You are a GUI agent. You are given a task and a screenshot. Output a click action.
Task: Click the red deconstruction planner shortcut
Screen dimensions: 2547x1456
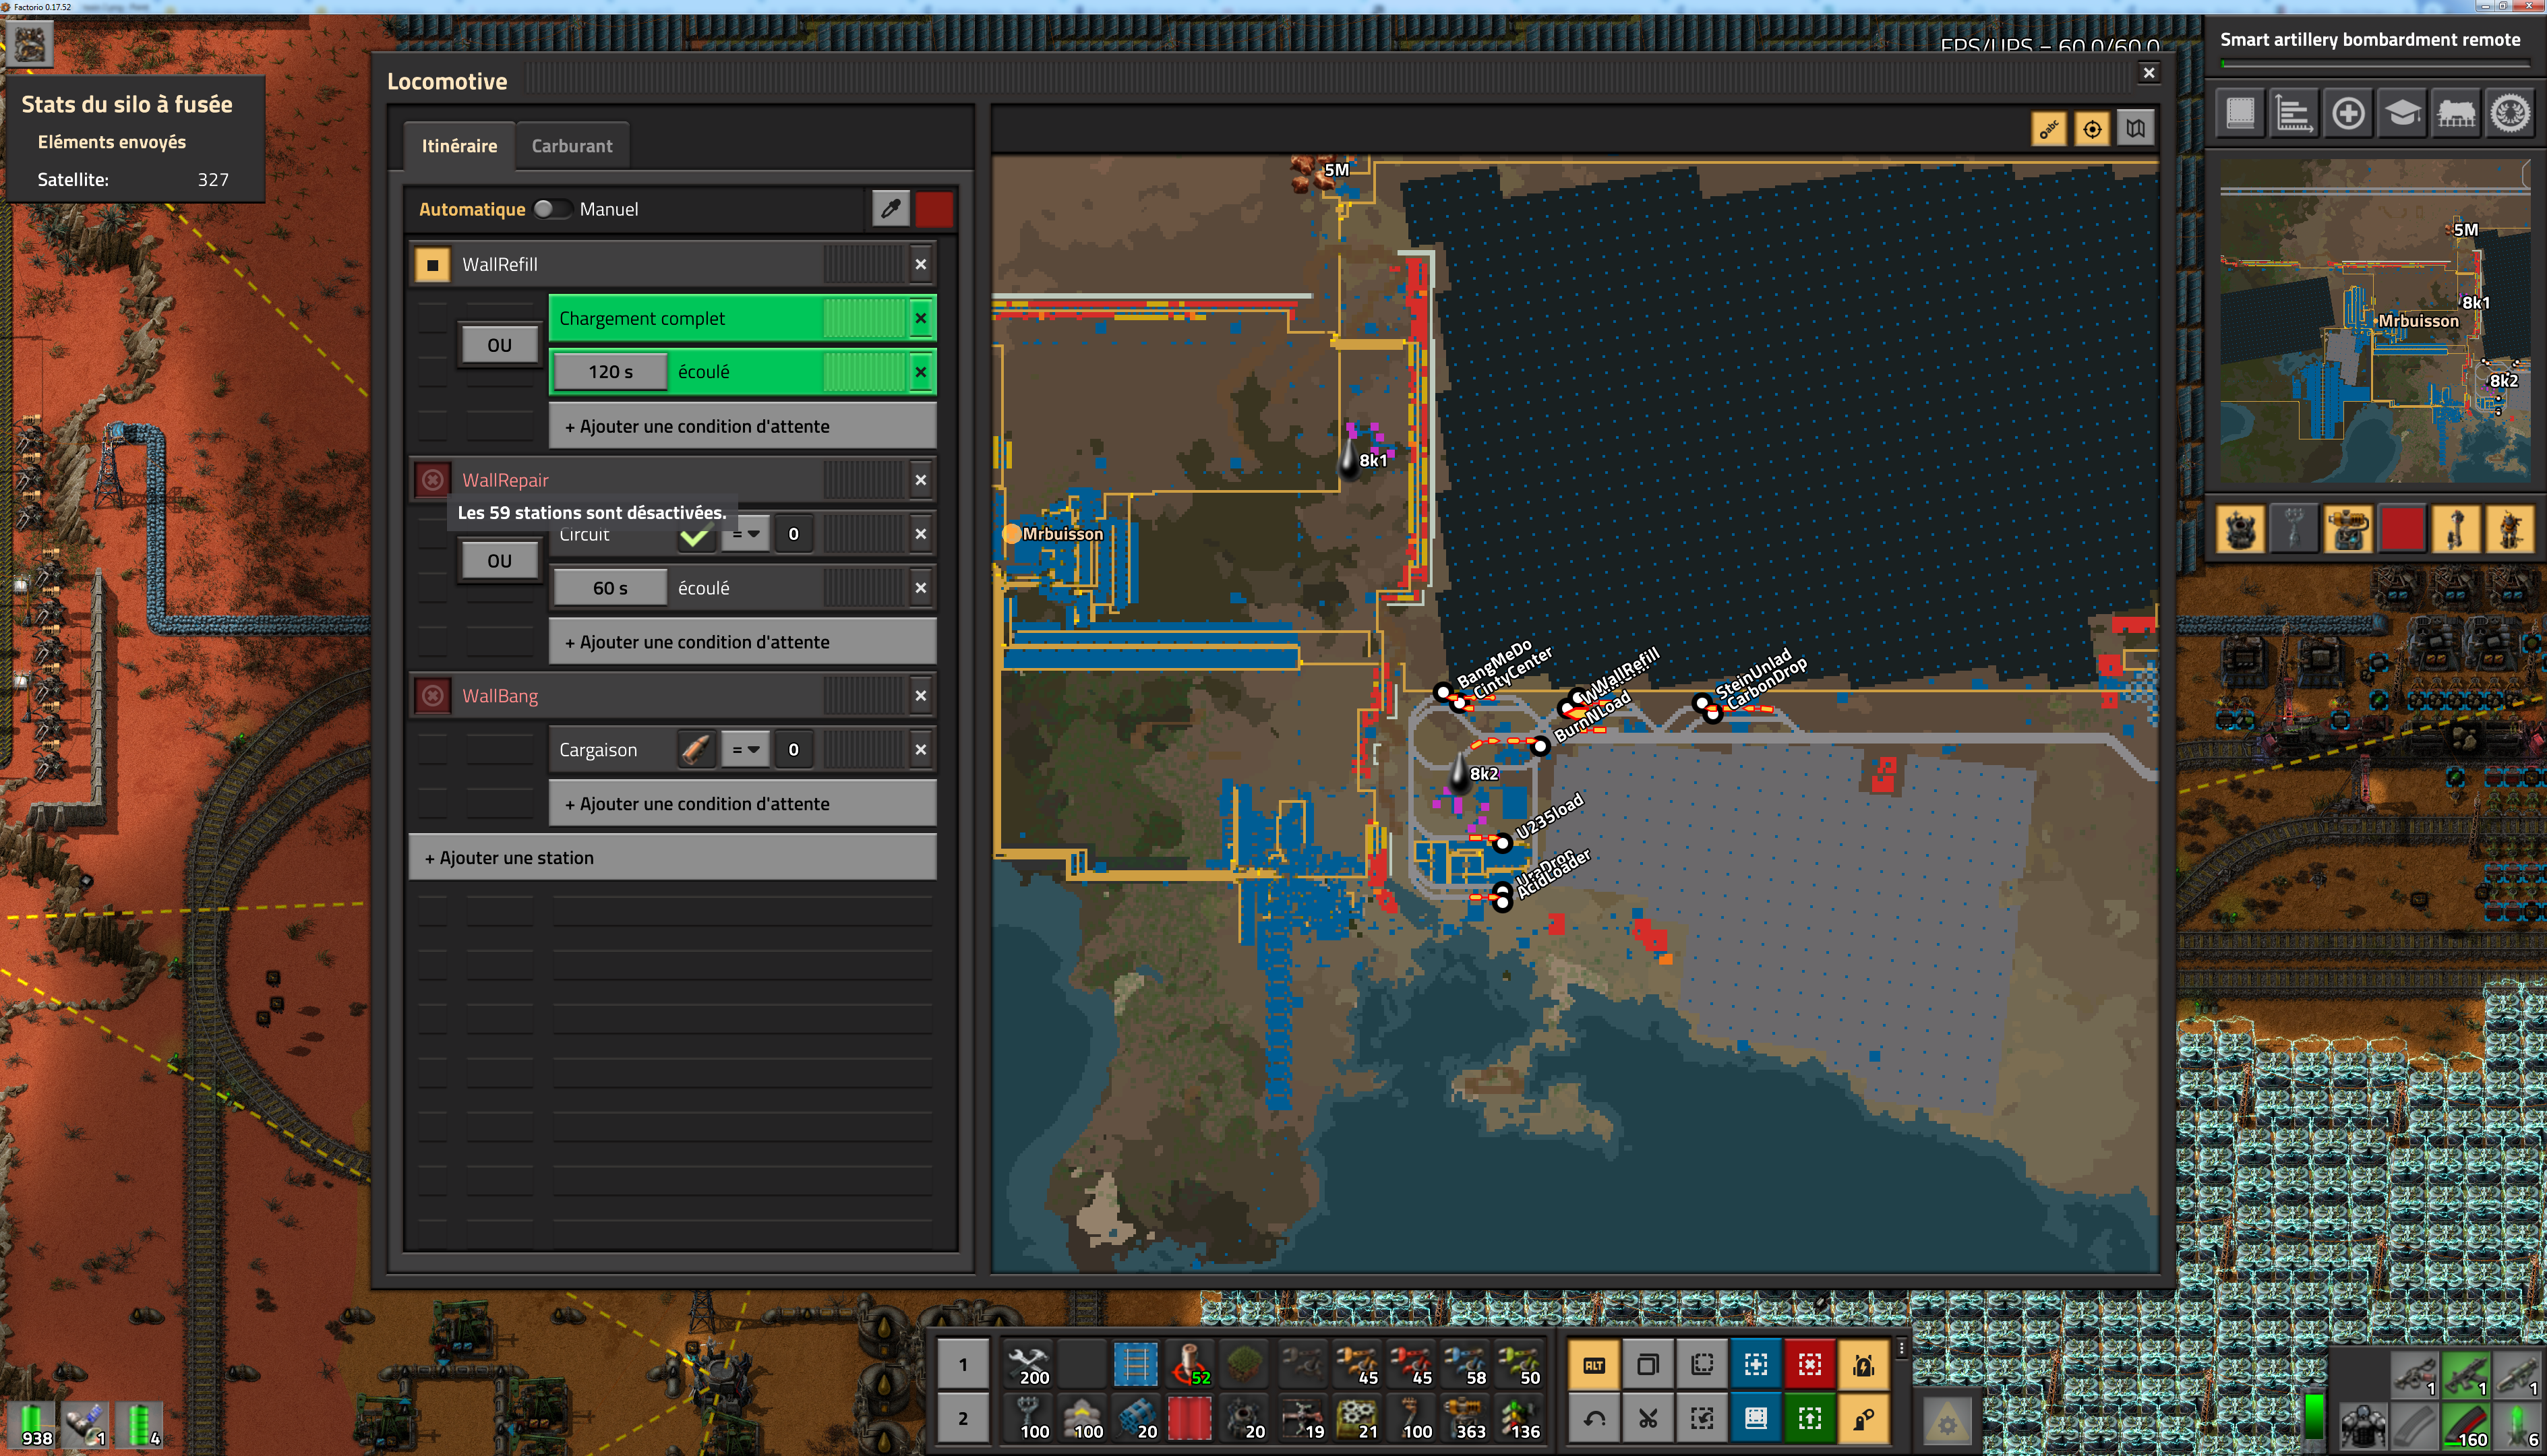[x=1810, y=1365]
